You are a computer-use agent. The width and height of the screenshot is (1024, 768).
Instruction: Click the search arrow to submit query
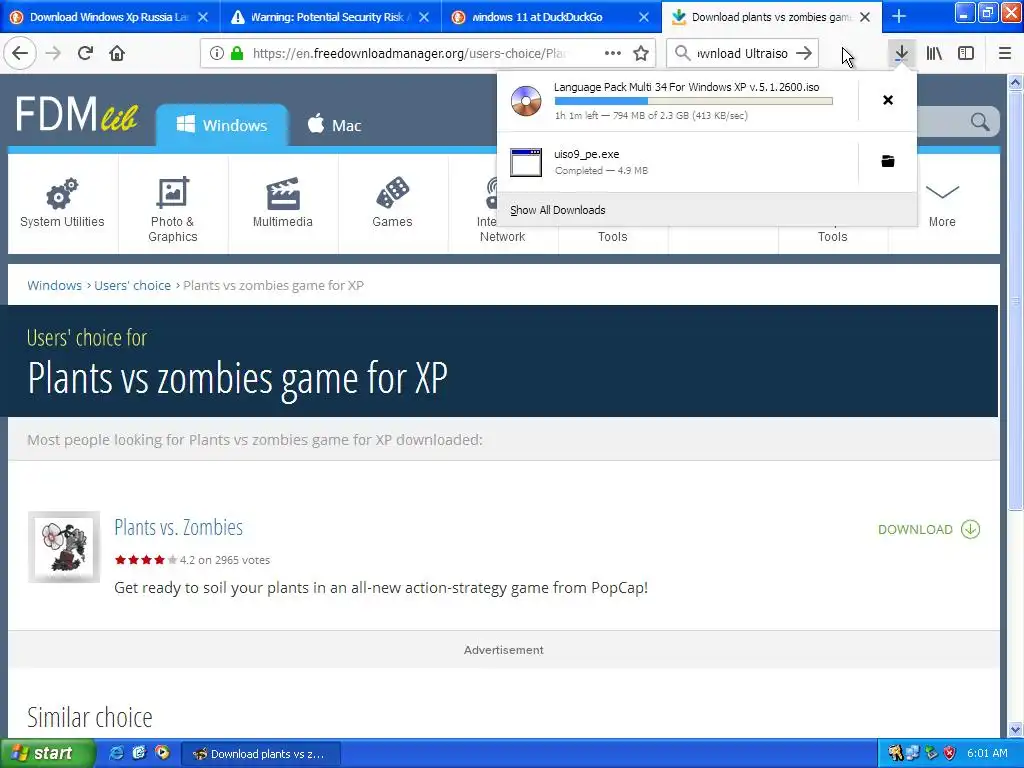click(804, 53)
